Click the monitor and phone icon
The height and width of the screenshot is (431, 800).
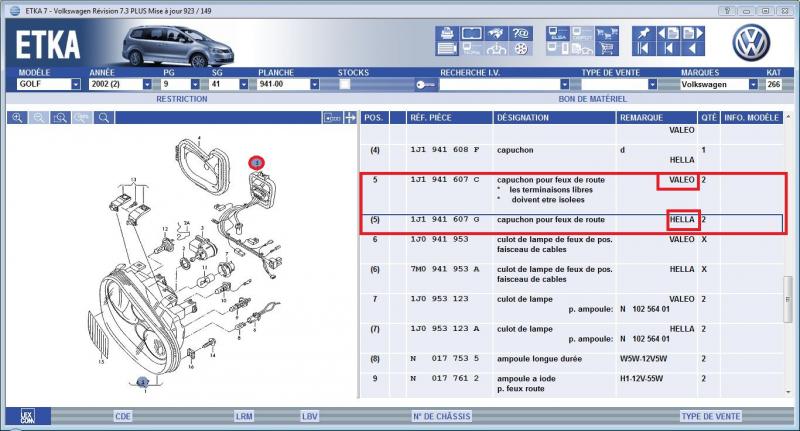click(x=558, y=48)
